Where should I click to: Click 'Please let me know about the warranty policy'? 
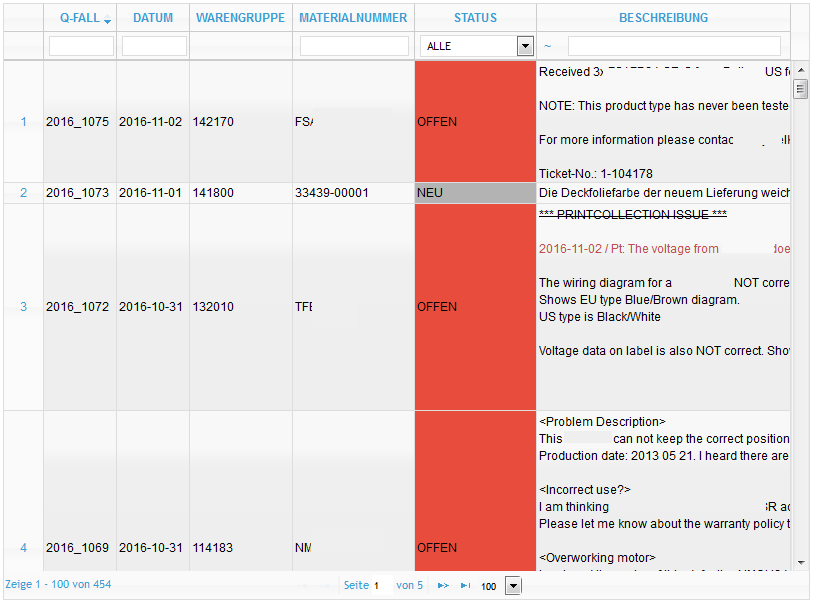tap(664, 524)
